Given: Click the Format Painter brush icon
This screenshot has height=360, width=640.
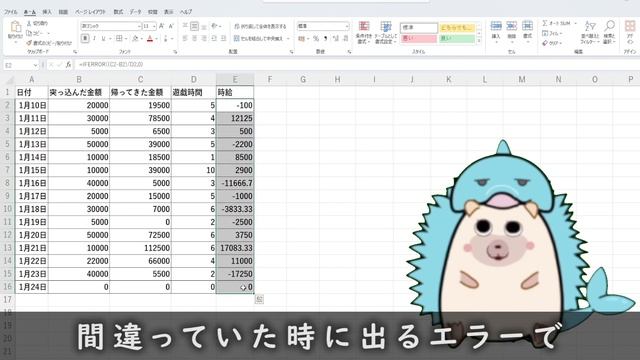Looking at the screenshot, I should pos(29,42).
